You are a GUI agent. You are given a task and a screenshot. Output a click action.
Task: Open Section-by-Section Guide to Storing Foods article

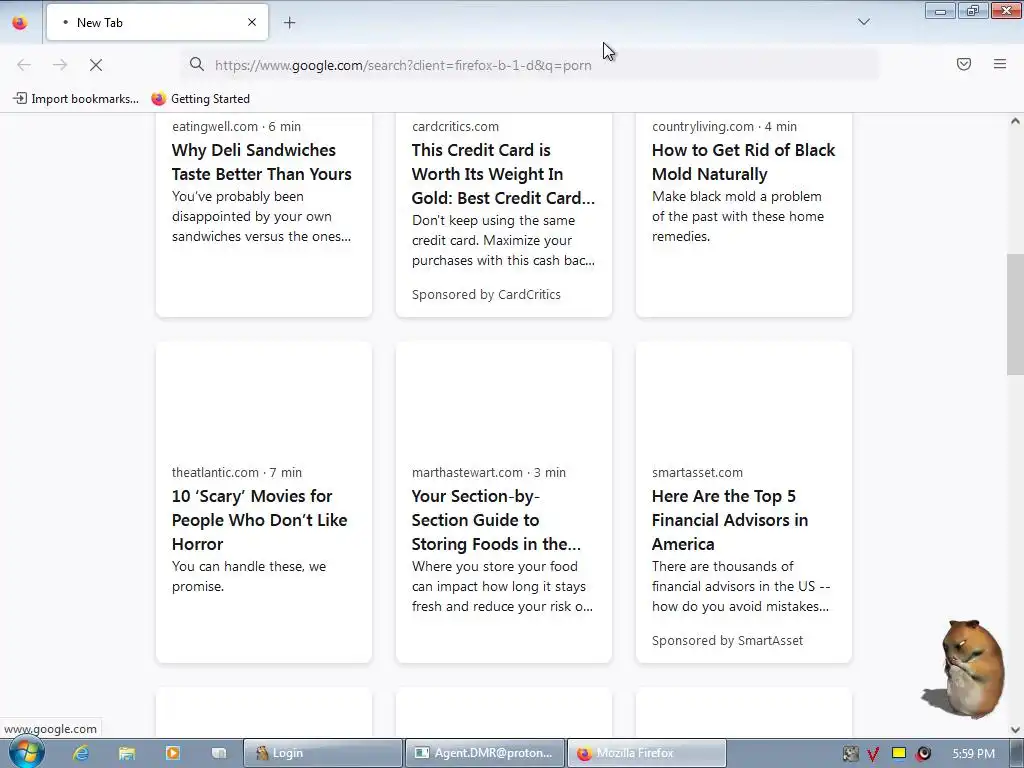point(496,520)
